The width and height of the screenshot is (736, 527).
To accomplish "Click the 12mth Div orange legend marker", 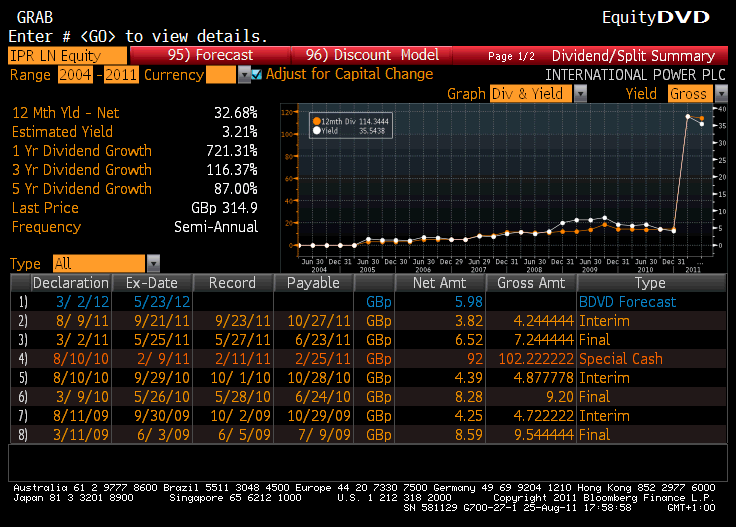I will 317,121.
